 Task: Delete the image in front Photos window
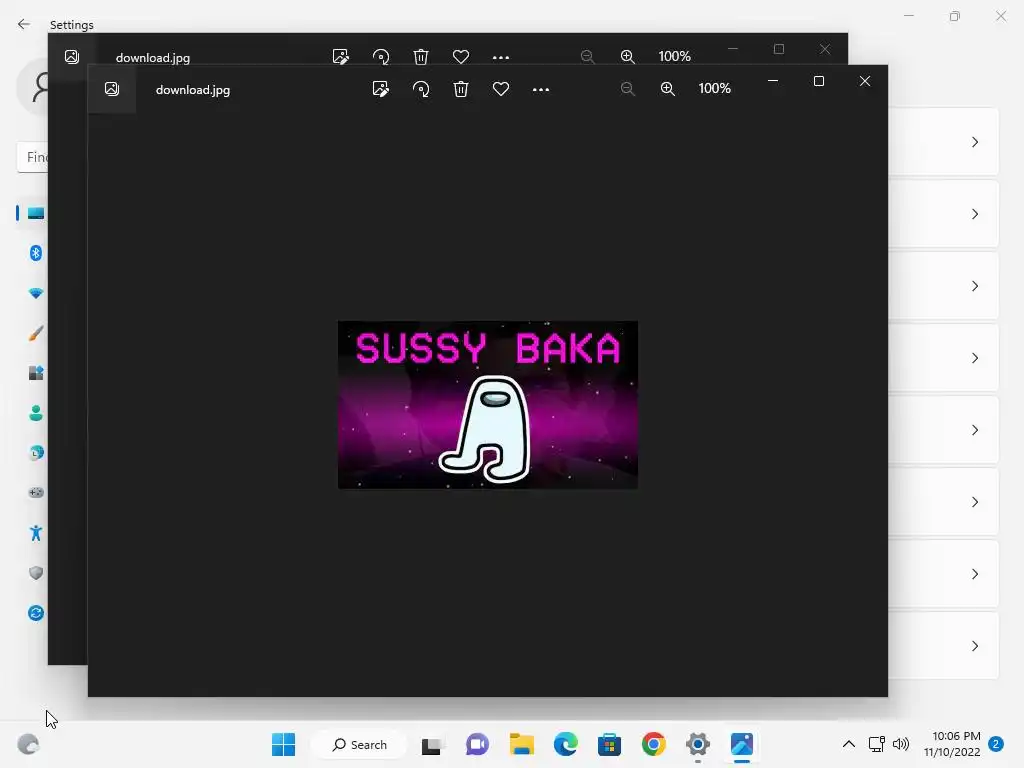(x=461, y=89)
